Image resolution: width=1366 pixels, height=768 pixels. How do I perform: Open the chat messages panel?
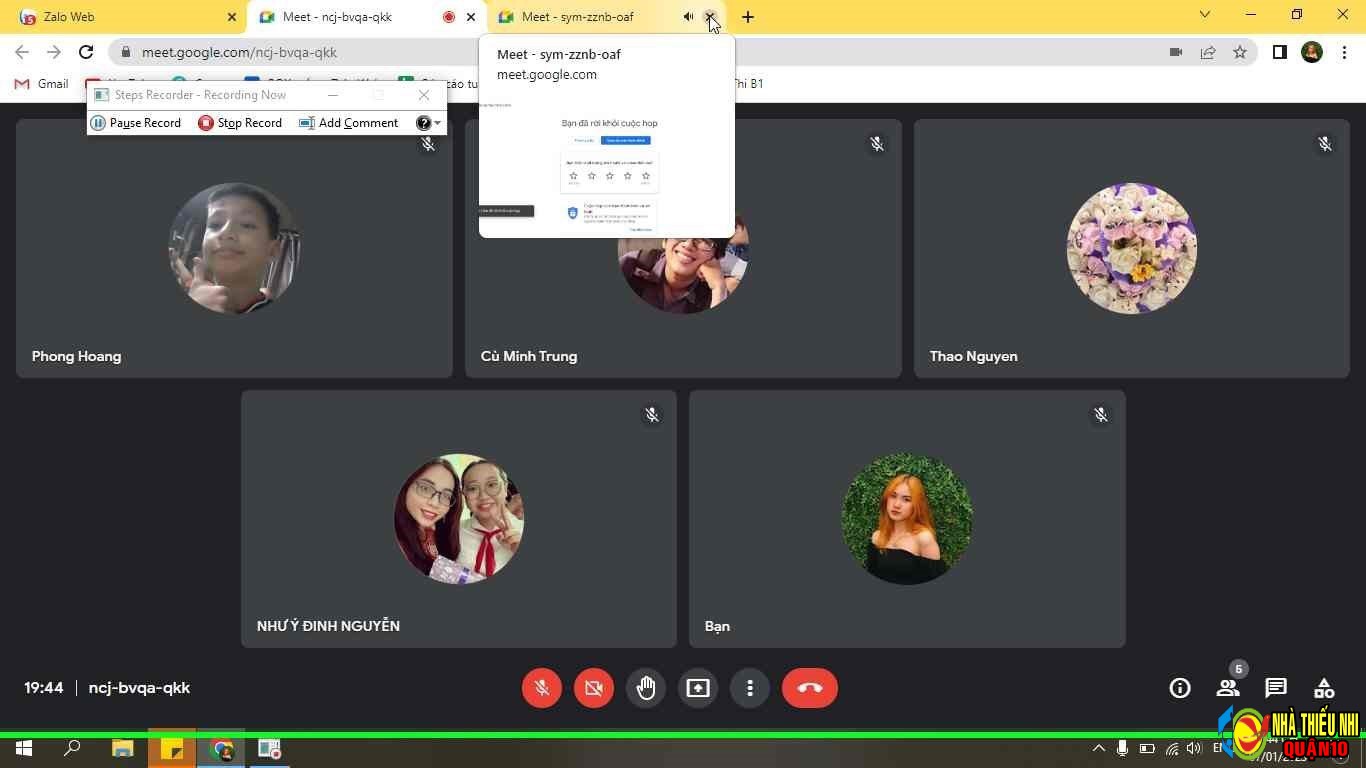[1276, 688]
